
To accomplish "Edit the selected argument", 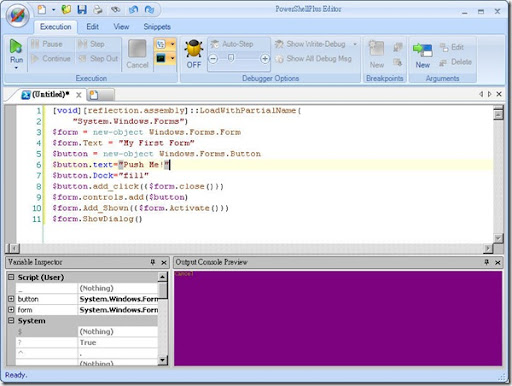I will point(452,47).
